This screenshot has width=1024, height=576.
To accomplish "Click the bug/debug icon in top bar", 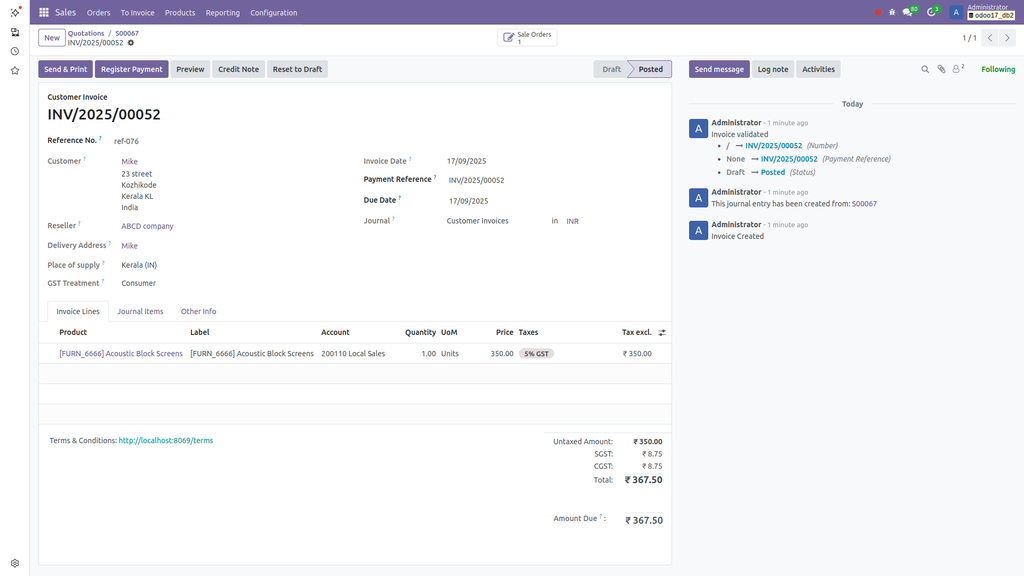I will (891, 11).
